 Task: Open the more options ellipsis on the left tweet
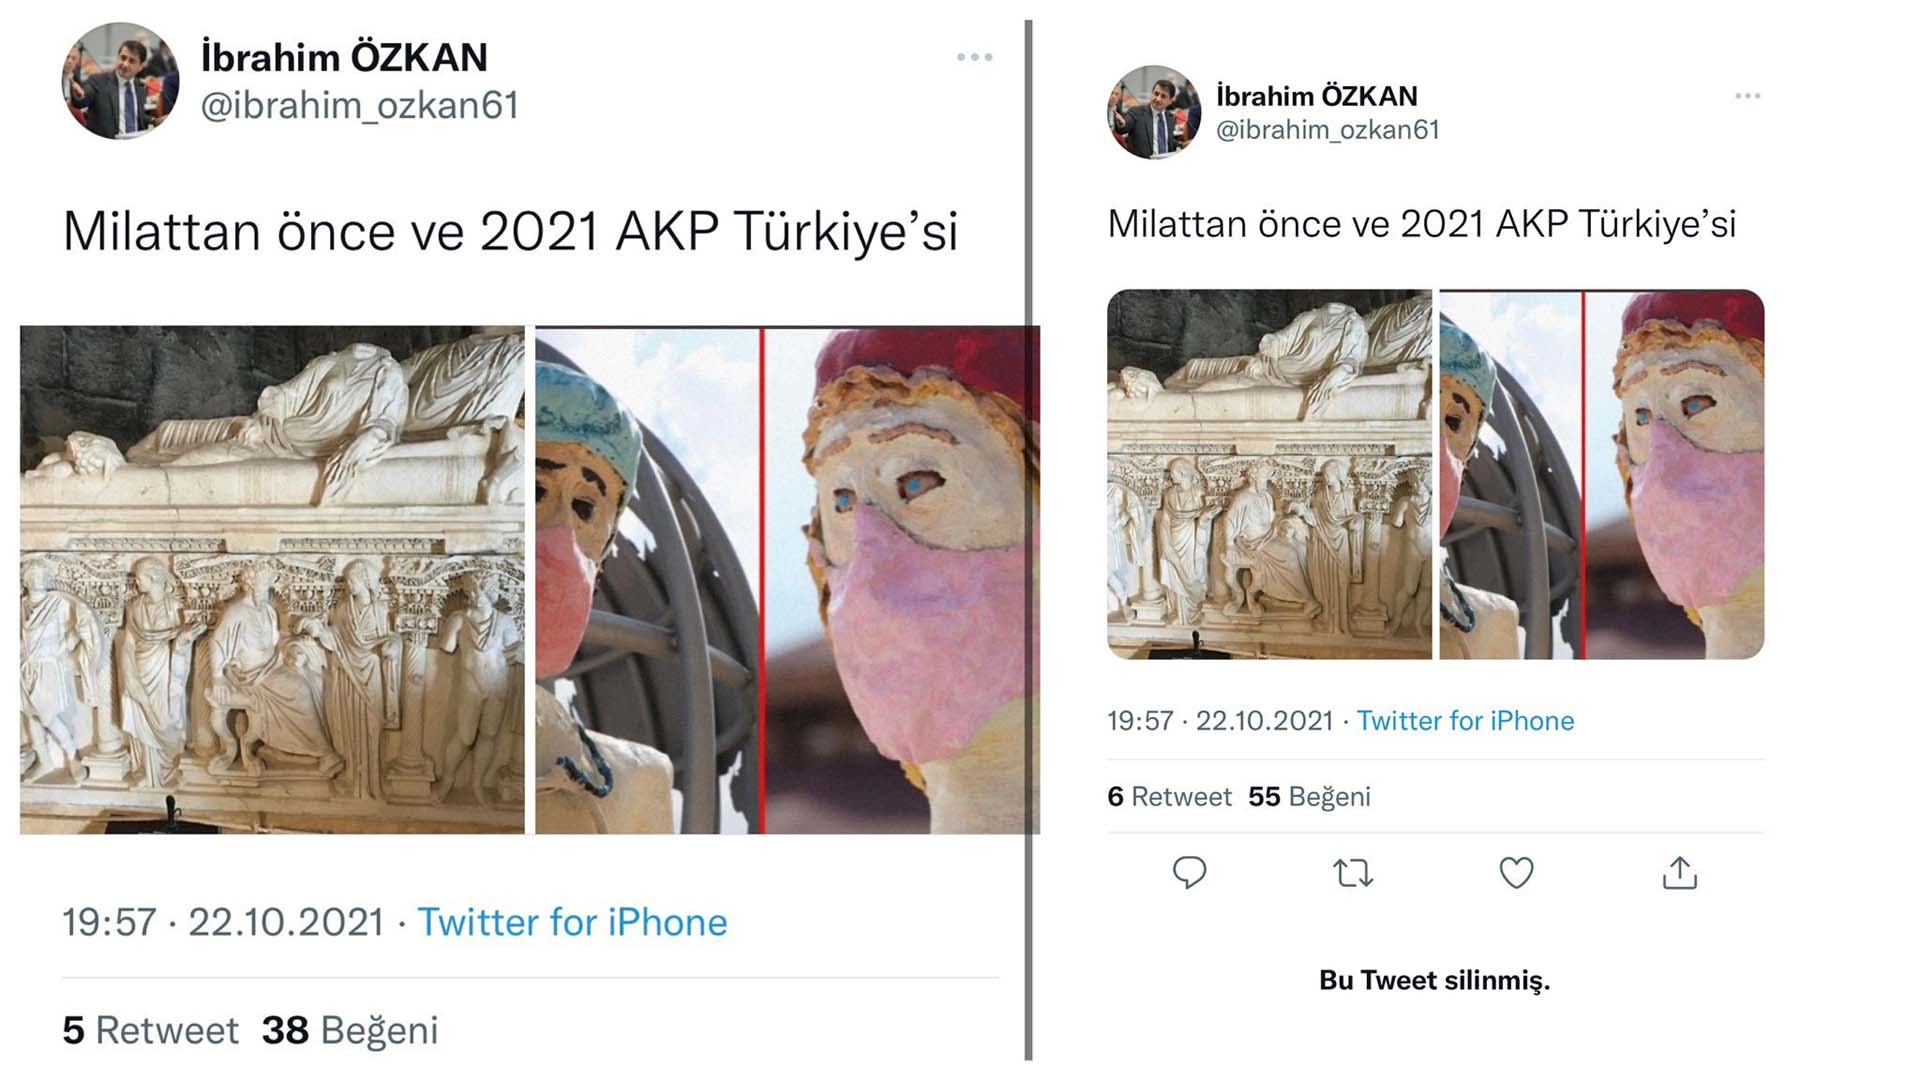point(972,55)
